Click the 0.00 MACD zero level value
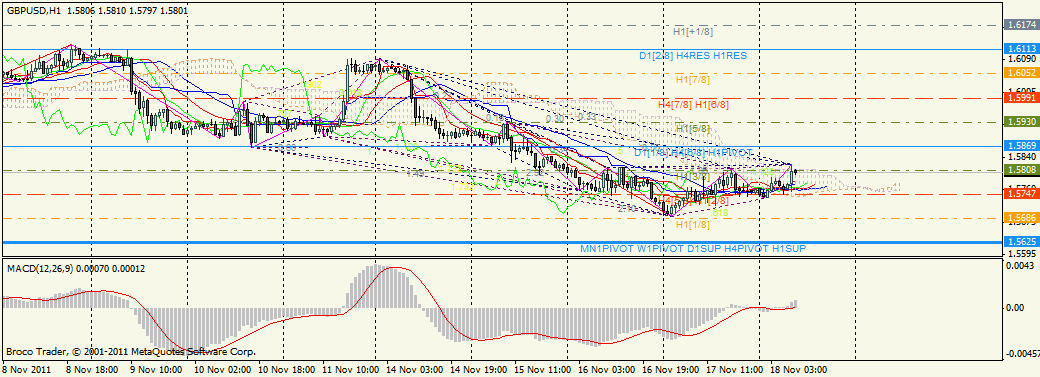 coord(1014,307)
